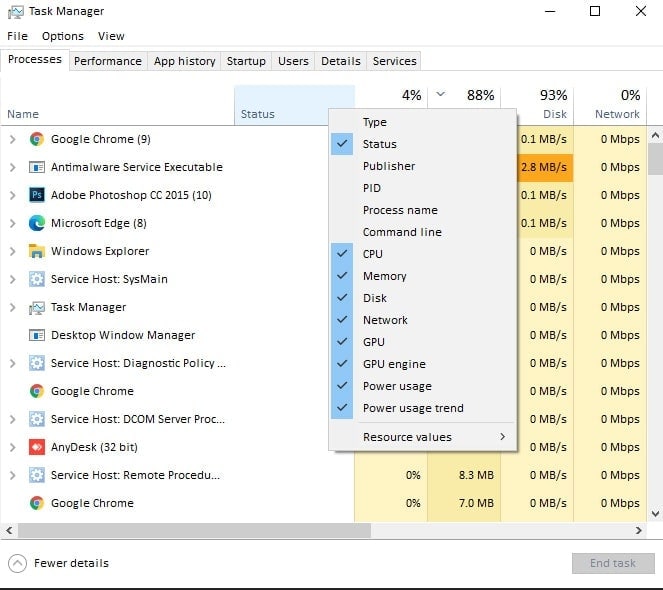
Task: Click the sort arrow above the 88% column
Action: click(x=440, y=94)
